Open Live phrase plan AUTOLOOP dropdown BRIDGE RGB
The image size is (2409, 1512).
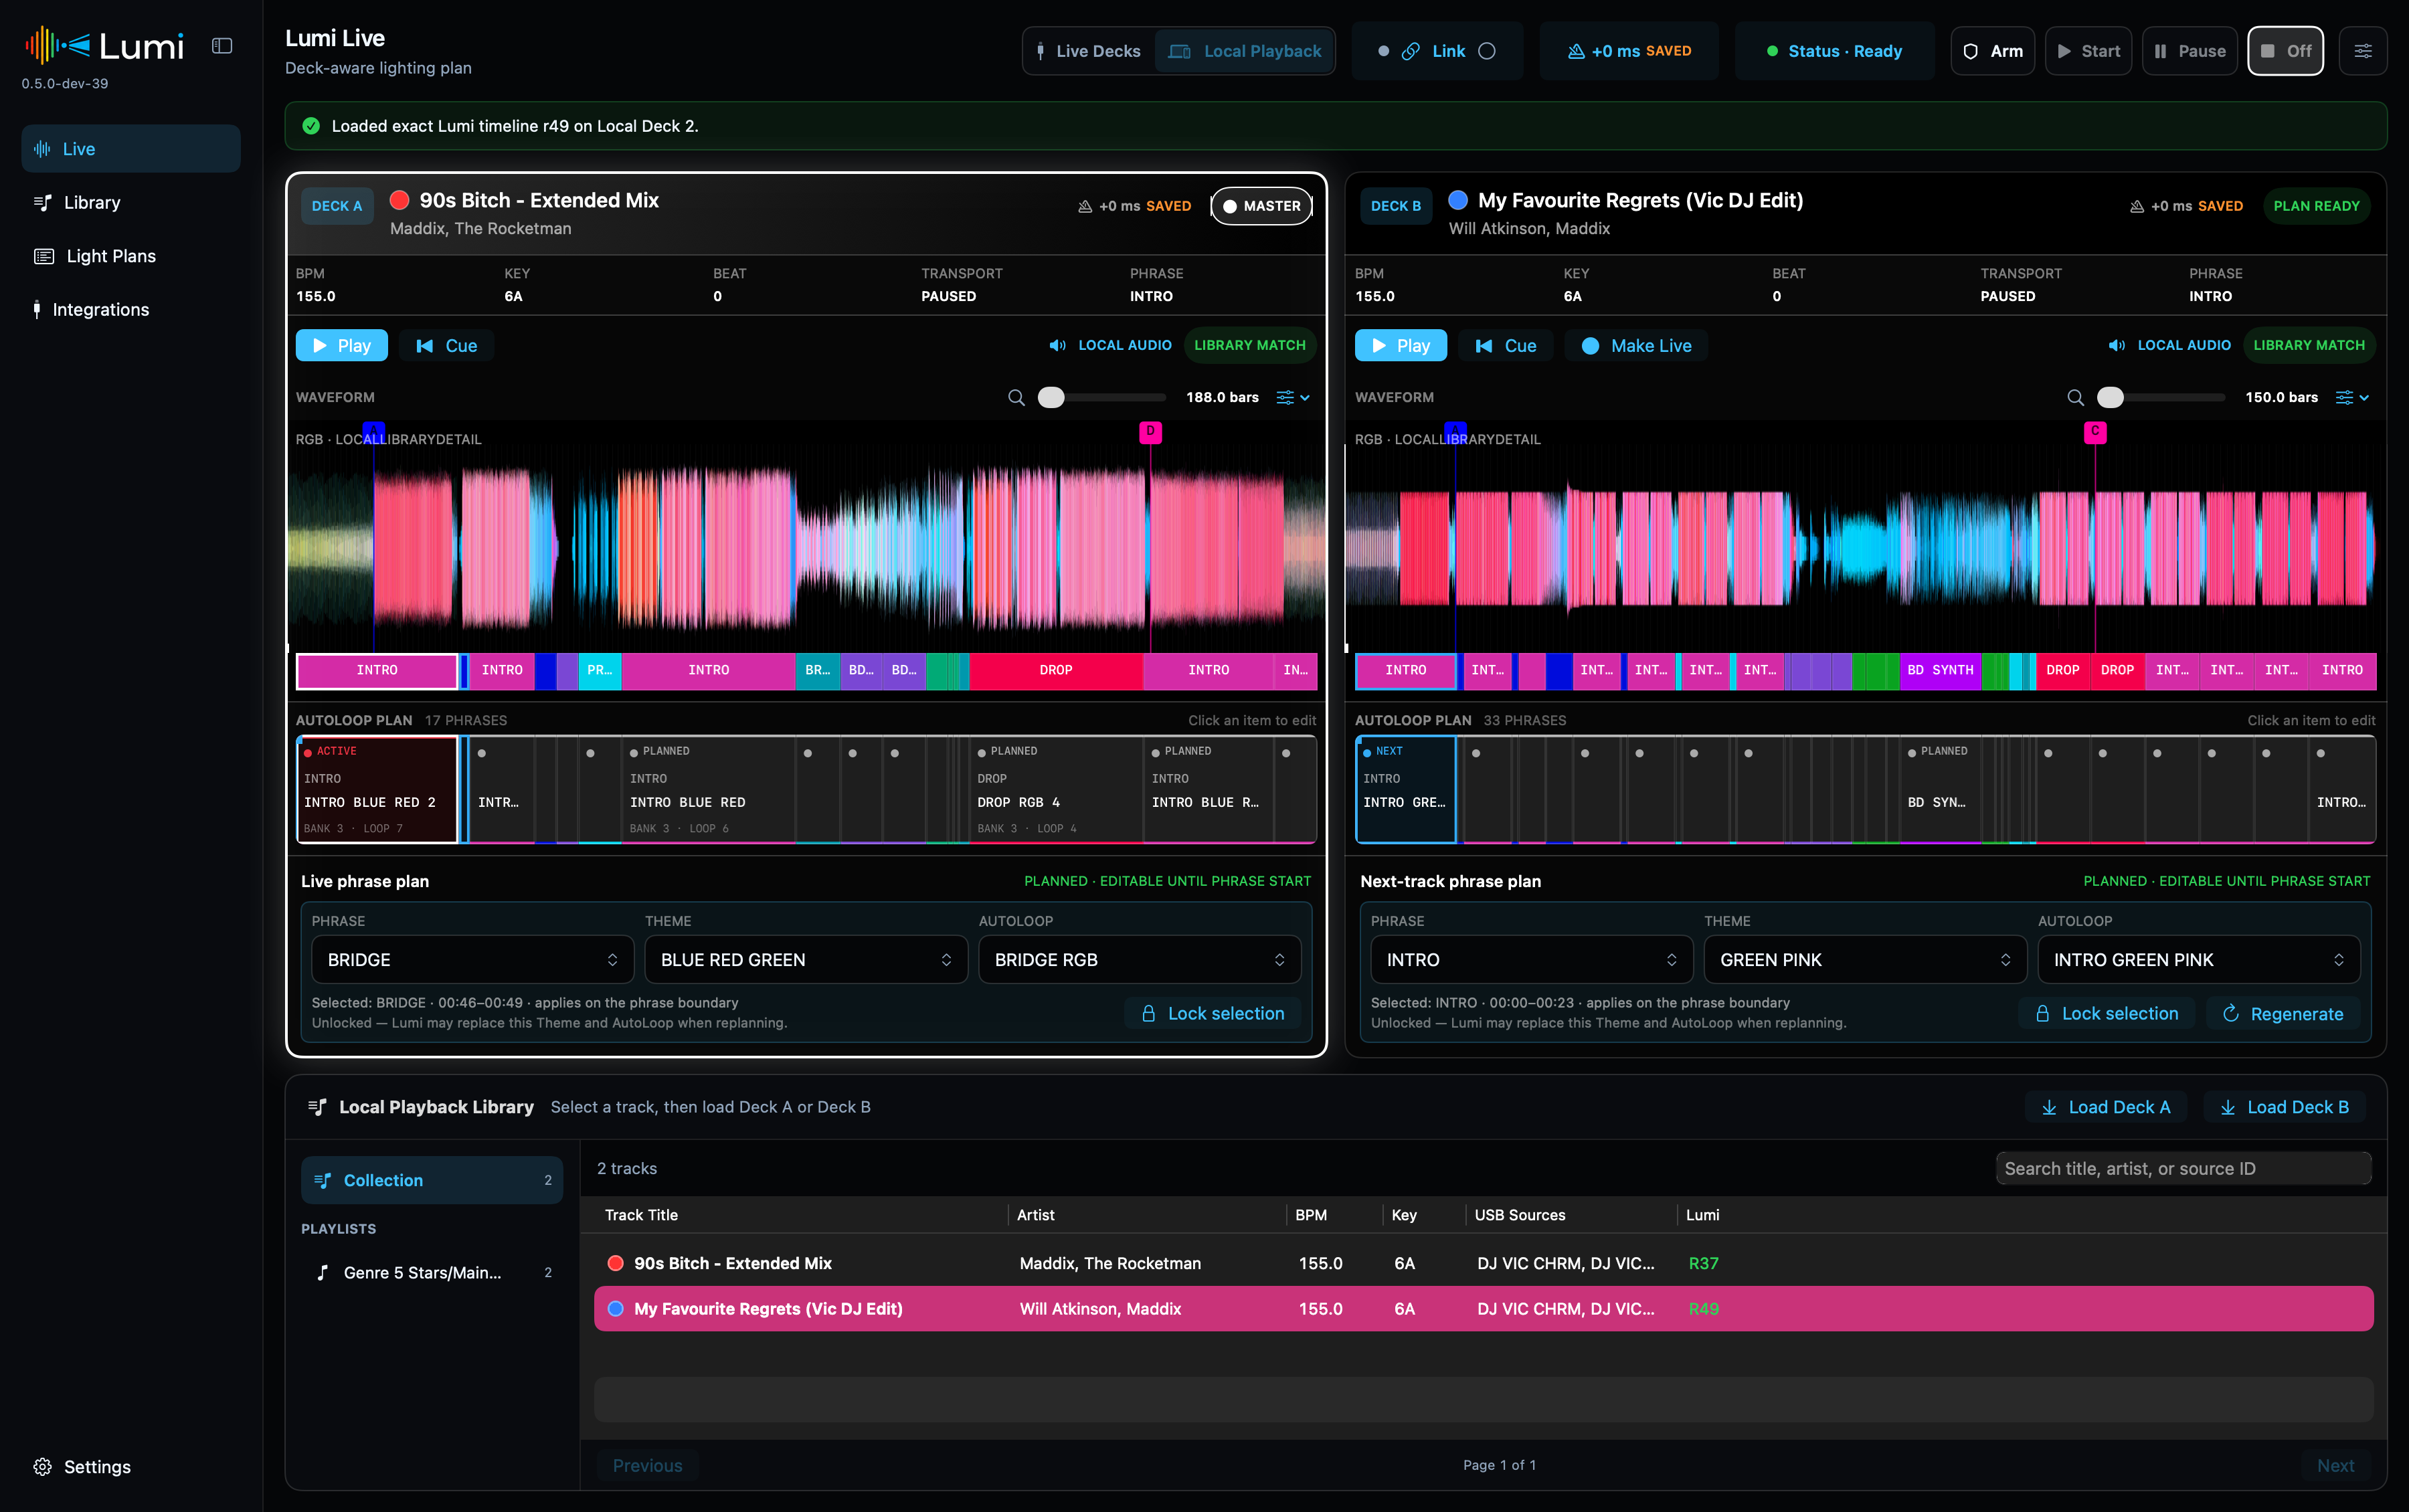(x=1139, y=959)
